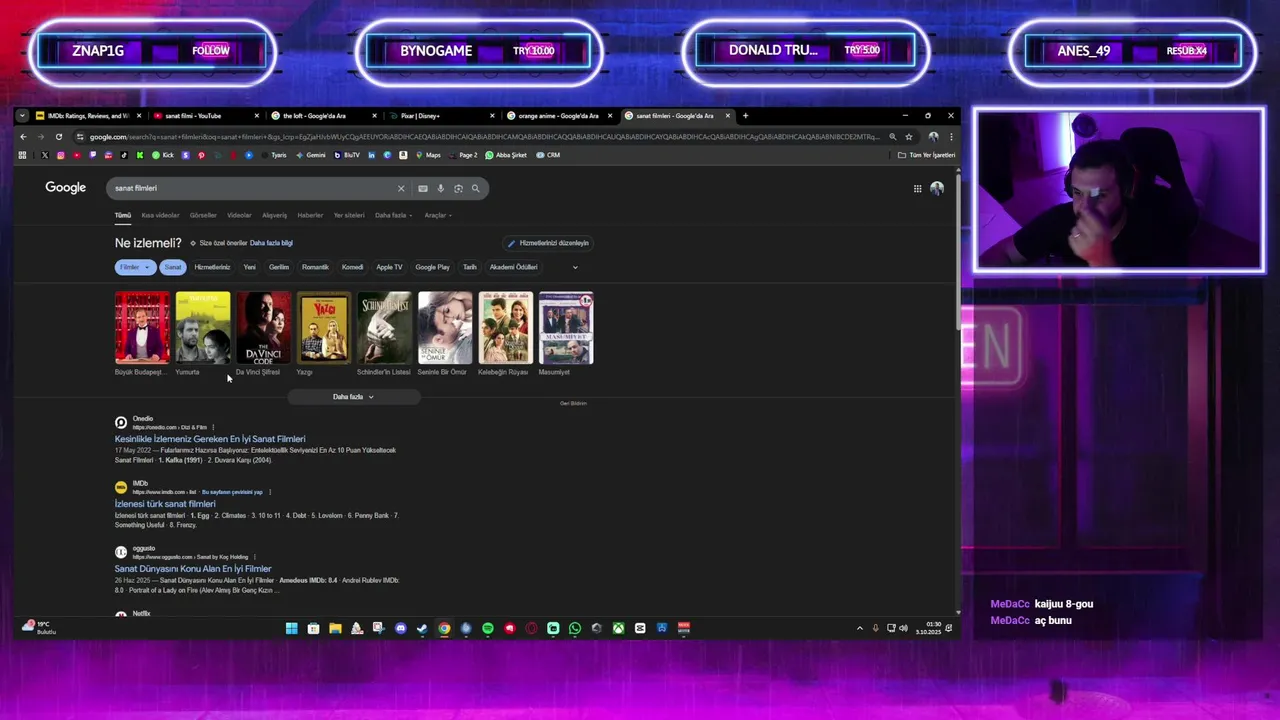
Task: Open the Gemini bookmark
Action: pos(310,155)
